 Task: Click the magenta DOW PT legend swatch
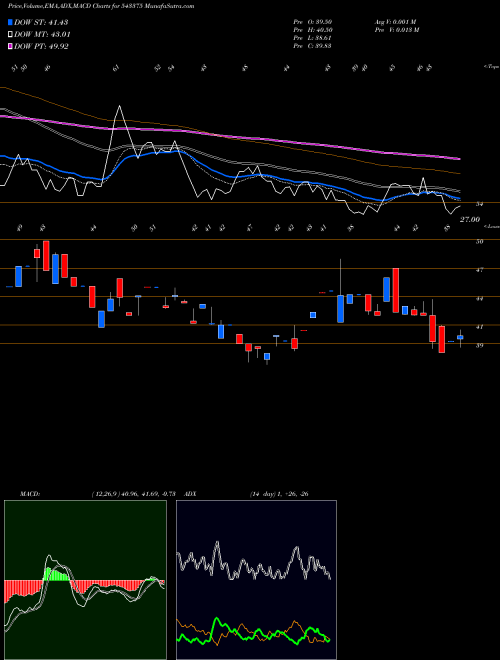(x=10, y=46)
